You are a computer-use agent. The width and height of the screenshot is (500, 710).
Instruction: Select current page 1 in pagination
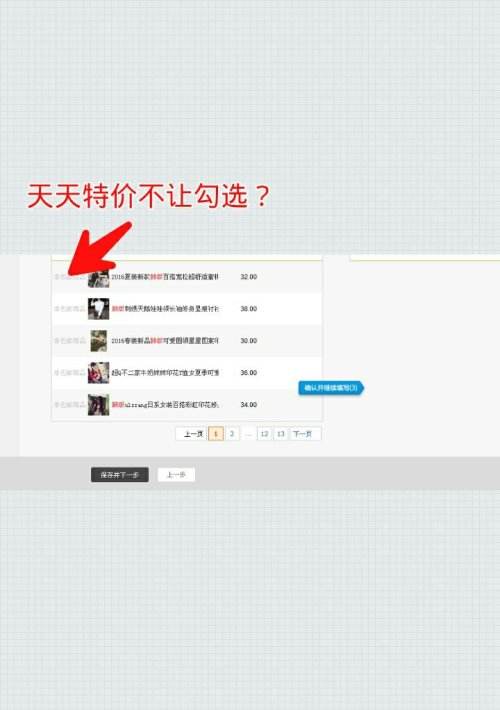[x=216, y=434]
